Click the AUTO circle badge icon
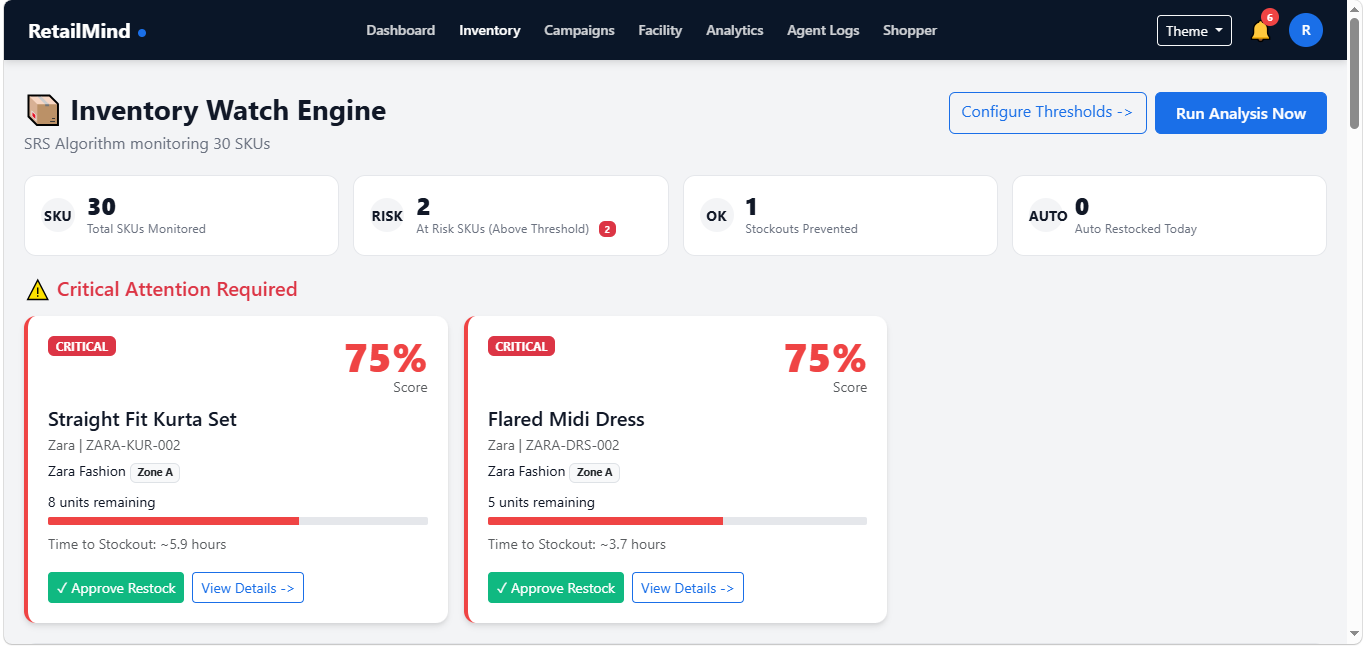The width and height of the screenshot is (1366, 646). 1048,216
